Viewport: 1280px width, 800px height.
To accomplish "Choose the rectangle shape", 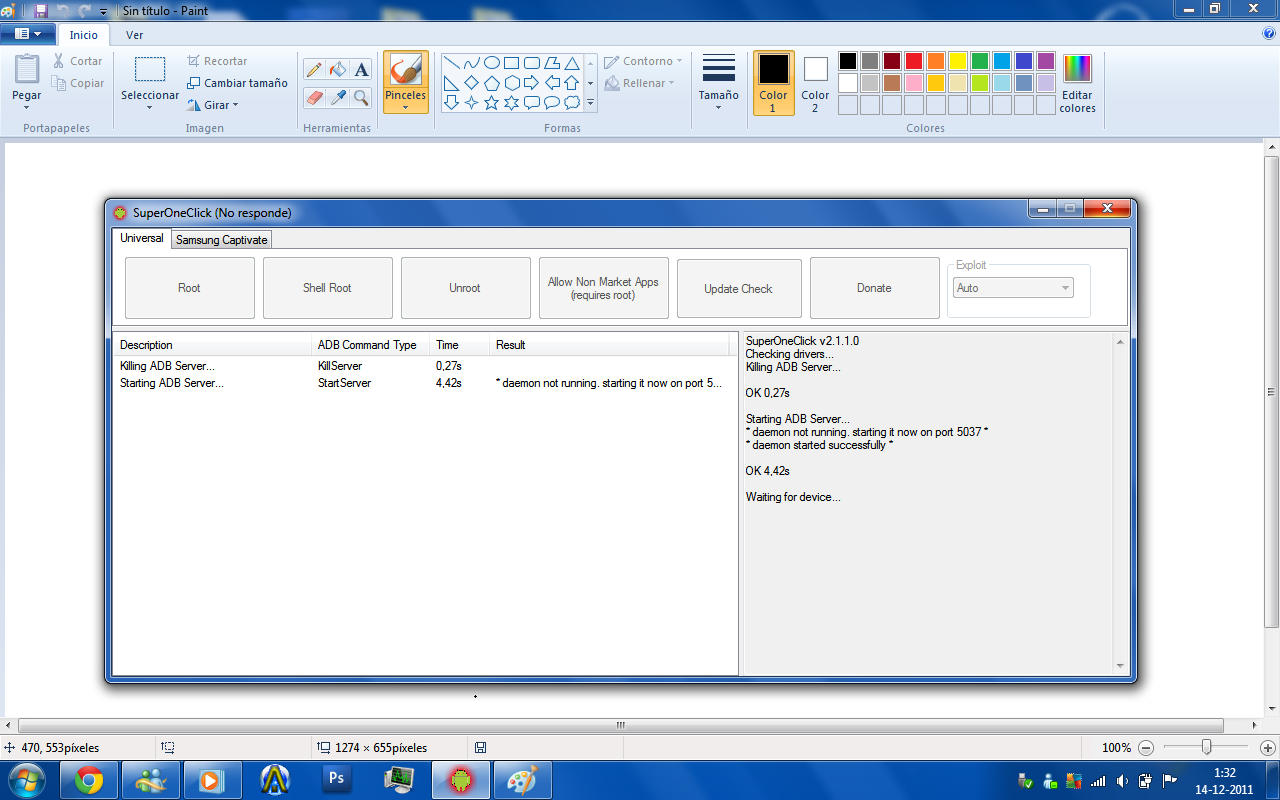I will 511,63.
